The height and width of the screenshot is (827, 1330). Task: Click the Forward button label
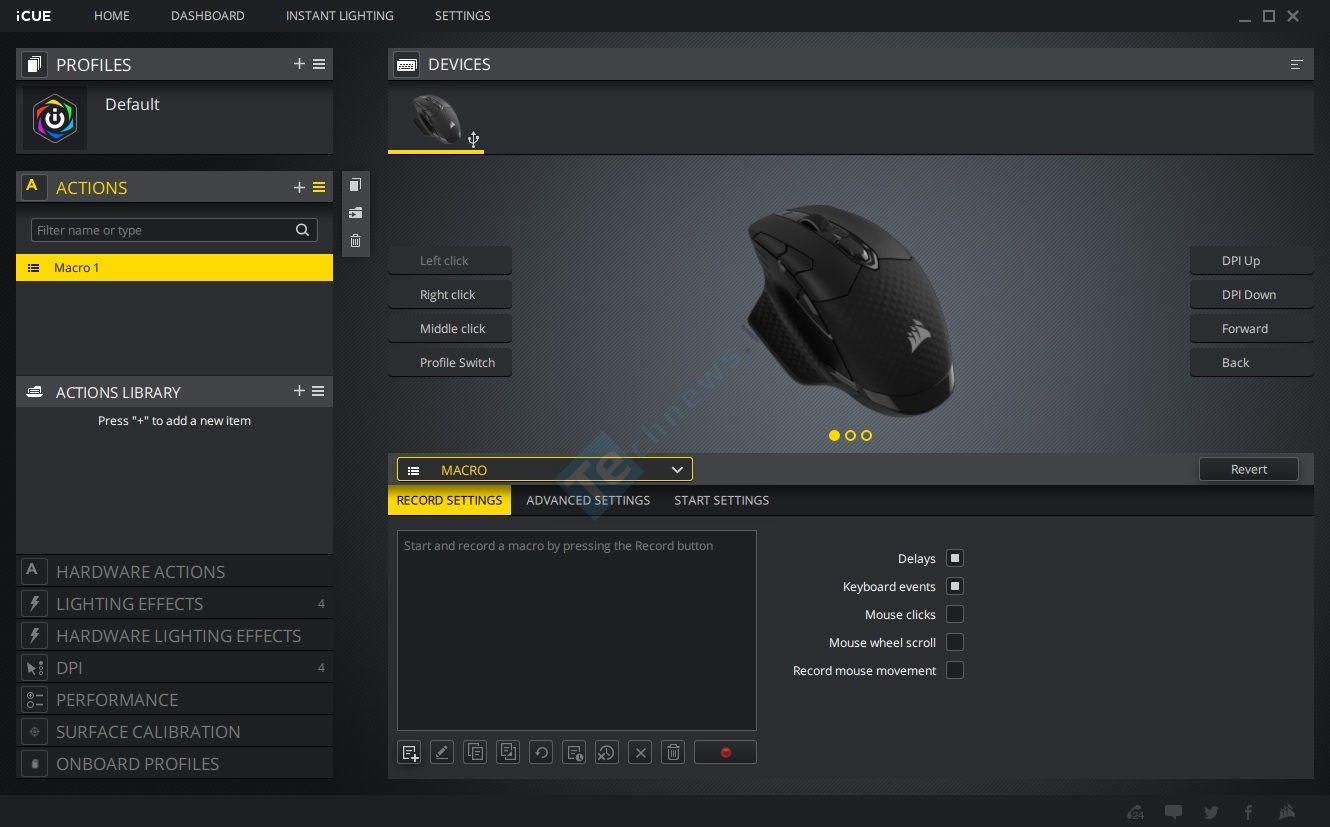click(1251, 328)
